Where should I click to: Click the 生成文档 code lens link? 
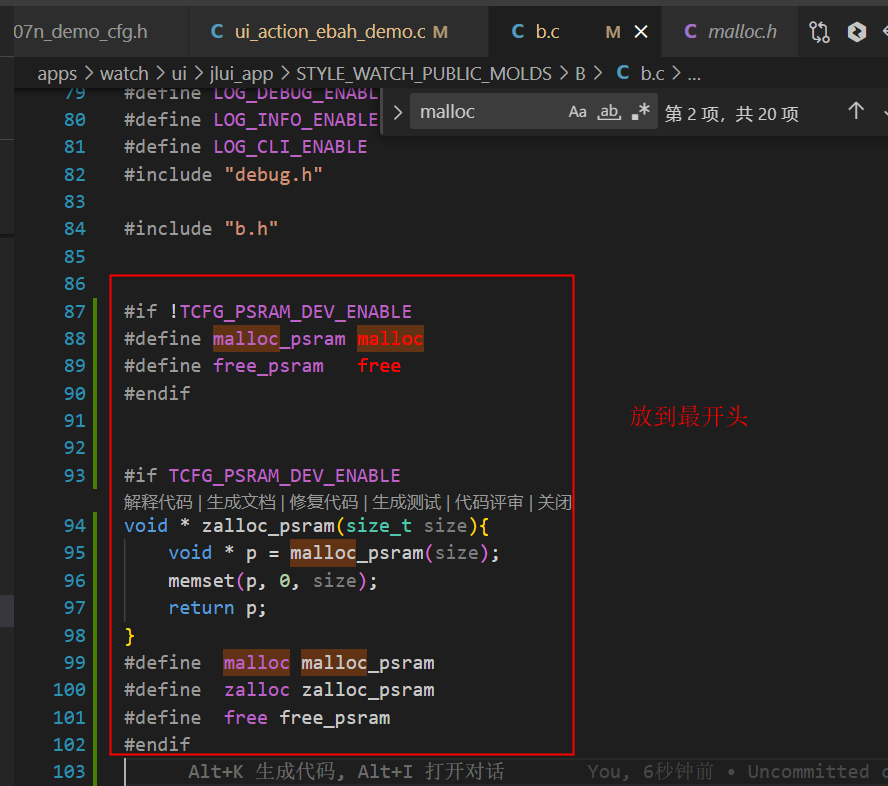(241, 502)
